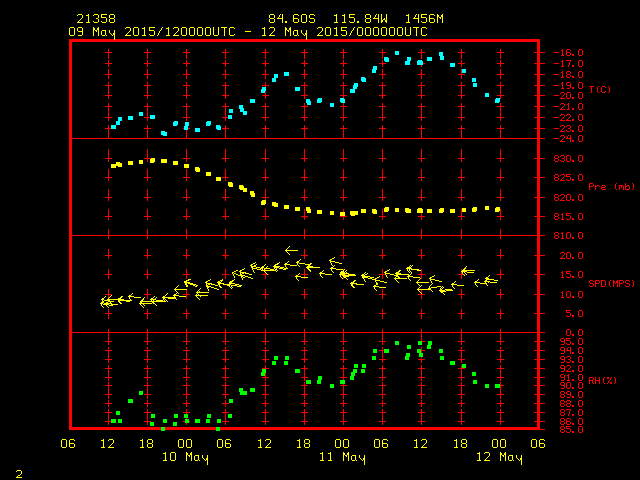Click the 830.0 pressure tick label

click(x=568, y=159)
